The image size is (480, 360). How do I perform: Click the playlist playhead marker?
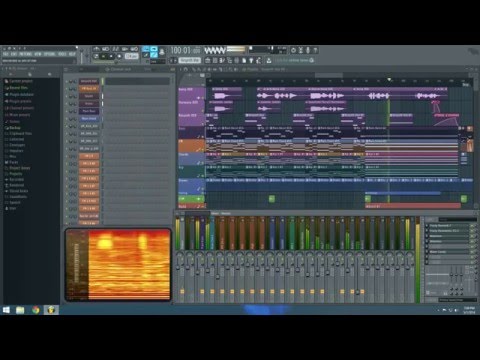click(389, 80)
